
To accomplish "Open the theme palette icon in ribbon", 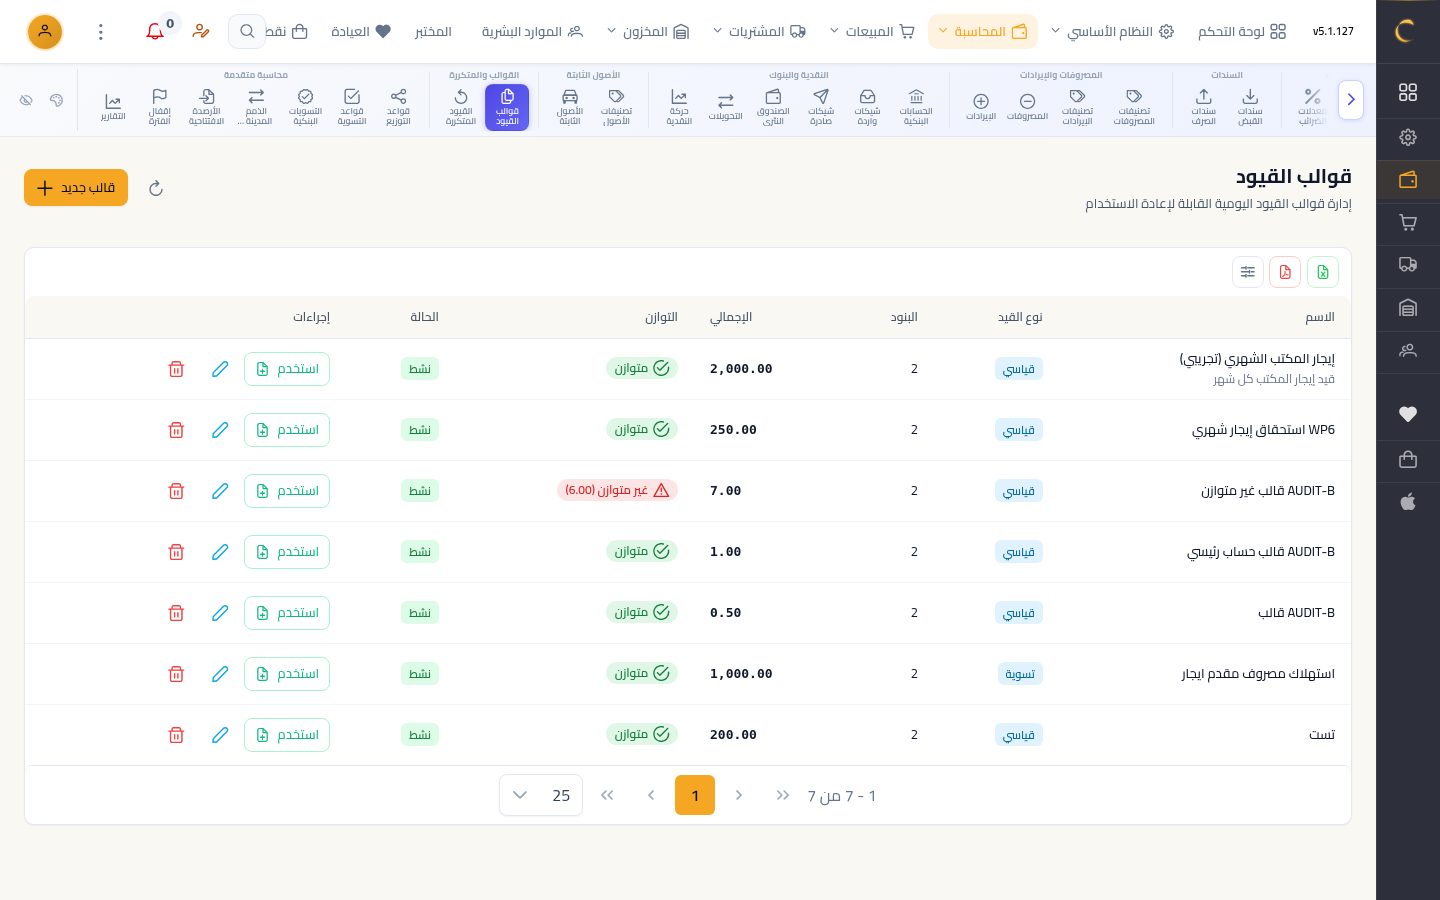I will [57, 101].
